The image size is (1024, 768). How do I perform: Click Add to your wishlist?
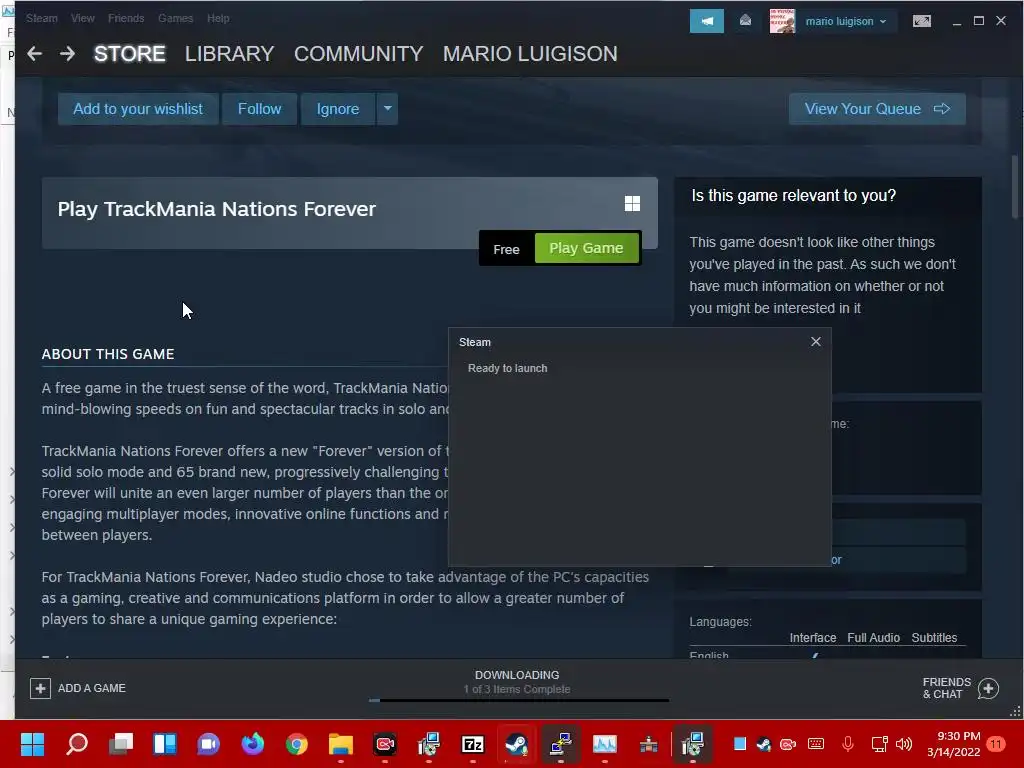pos(138,108)
